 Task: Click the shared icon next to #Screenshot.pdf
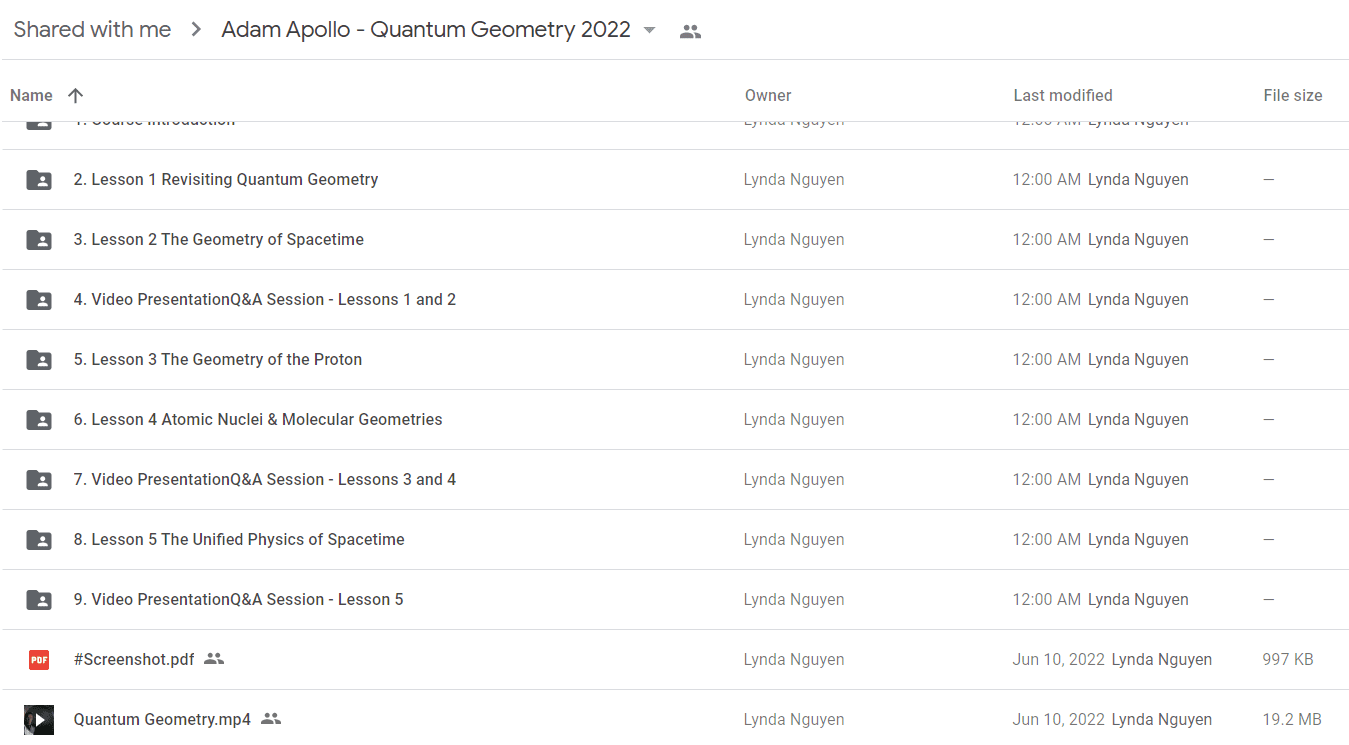[x=214, y=659]
